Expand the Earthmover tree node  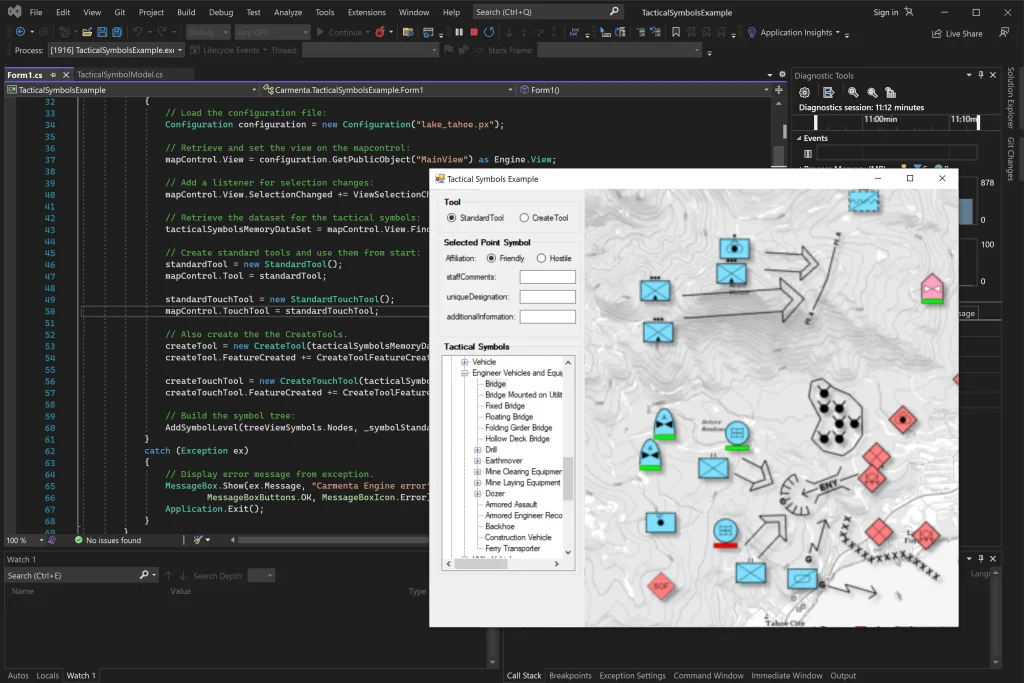click(478, 461)
